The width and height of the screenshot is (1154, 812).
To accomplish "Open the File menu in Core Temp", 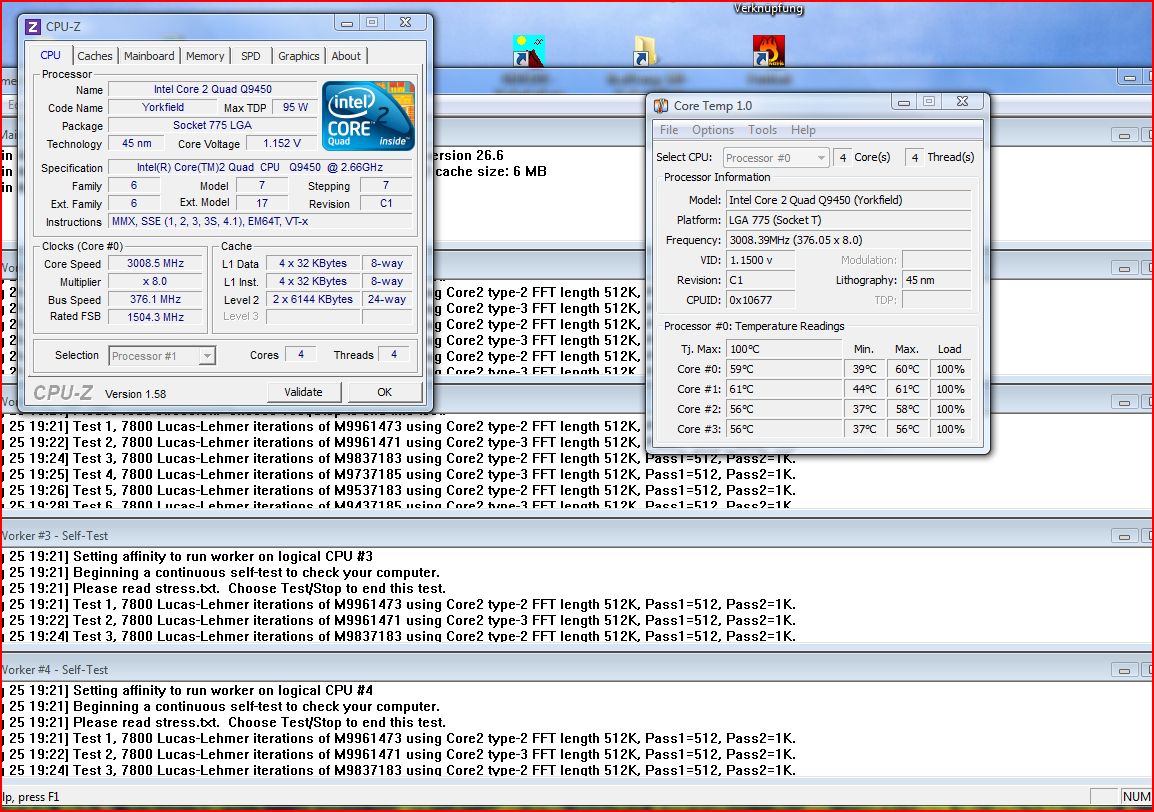I will pos(669,130).
